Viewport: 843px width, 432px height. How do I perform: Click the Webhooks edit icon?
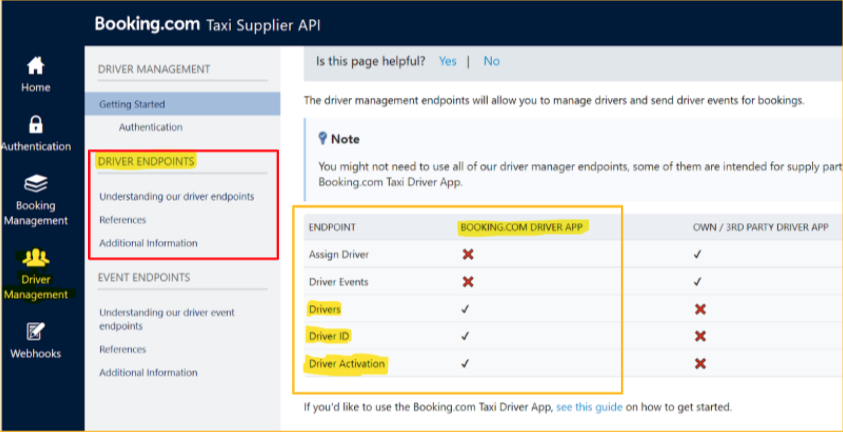(x=35, y=332)
